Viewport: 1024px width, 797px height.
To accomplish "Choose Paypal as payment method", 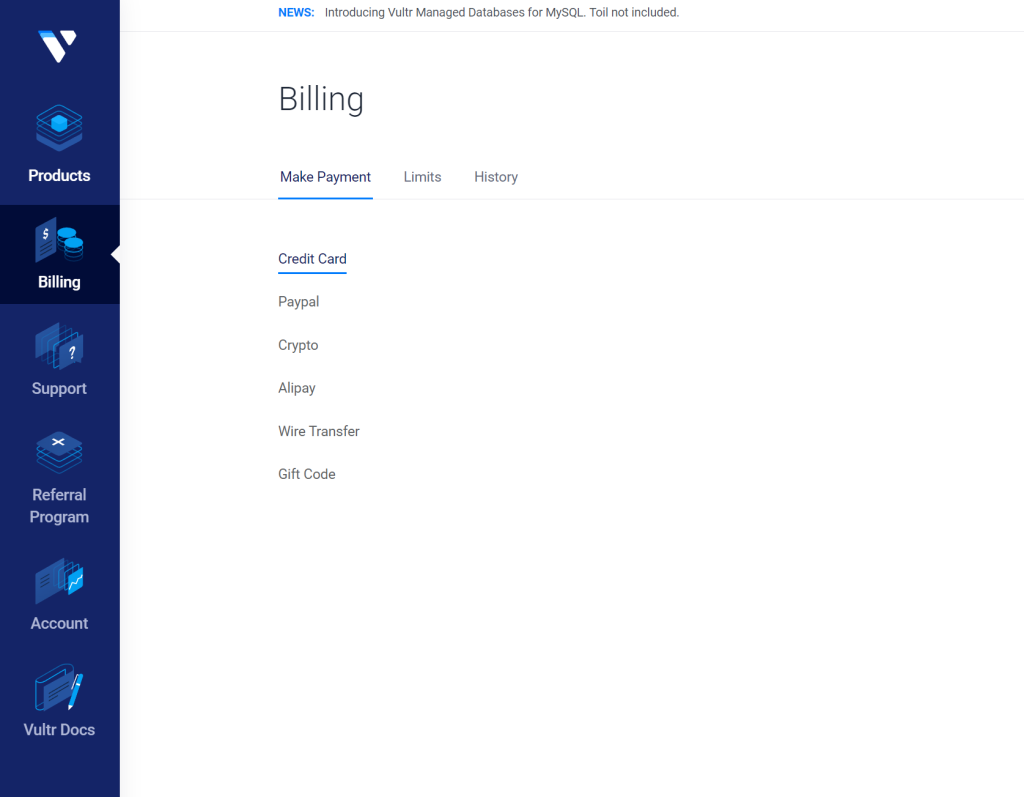I will (x=298, y=302).
